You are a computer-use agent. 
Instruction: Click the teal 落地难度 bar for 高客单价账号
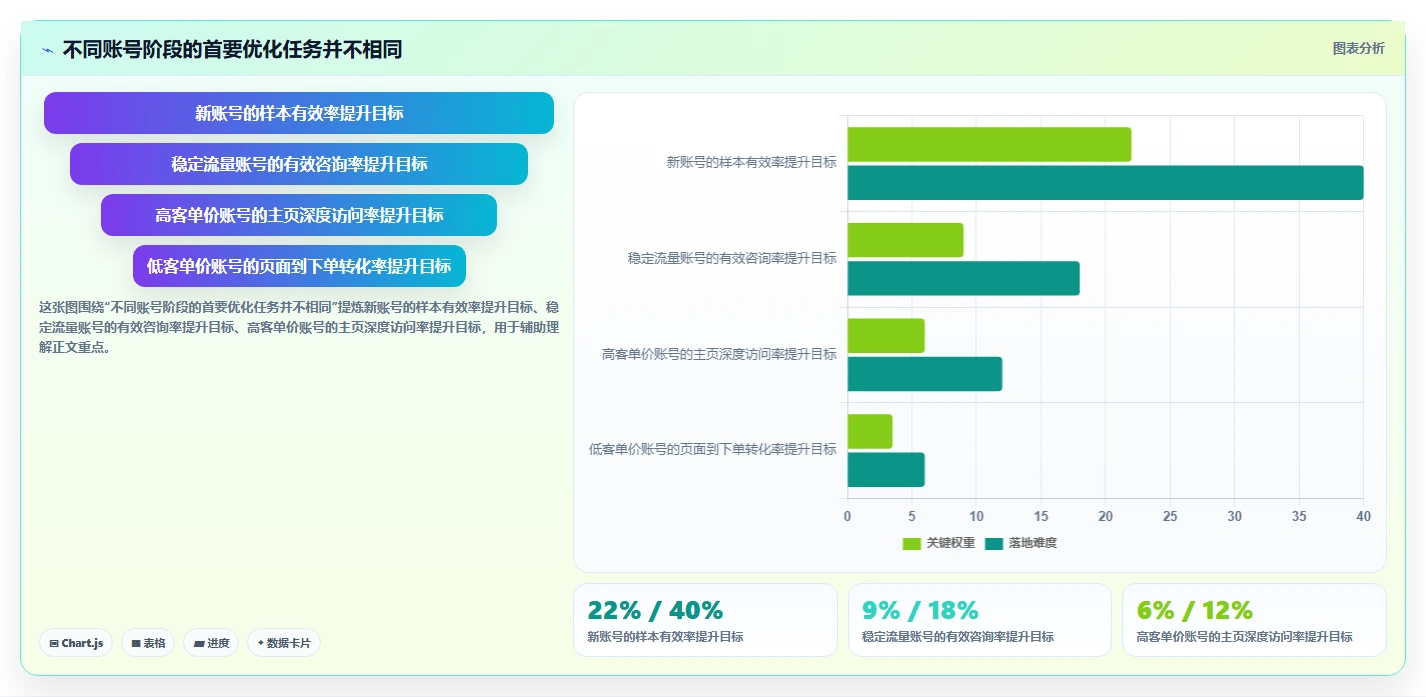tap(924, 374)
